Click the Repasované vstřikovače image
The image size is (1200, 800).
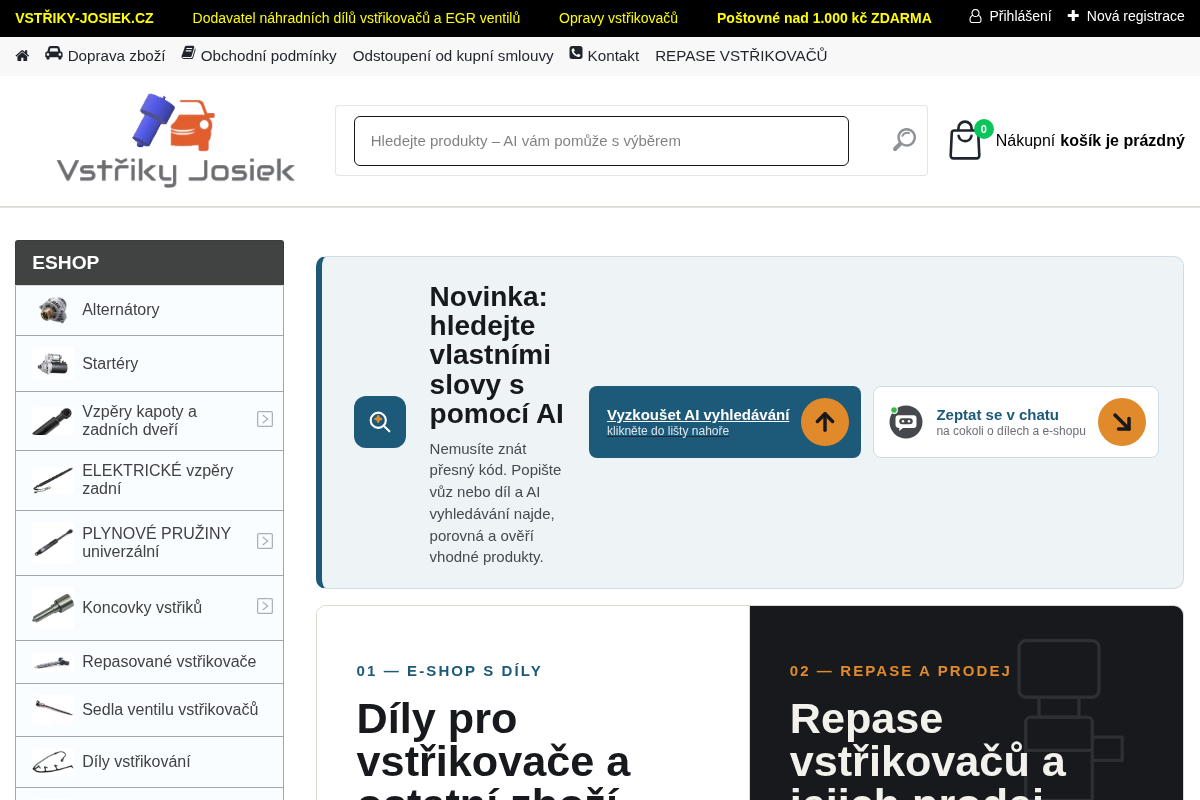pyautogui.click(x=53, y=662)
